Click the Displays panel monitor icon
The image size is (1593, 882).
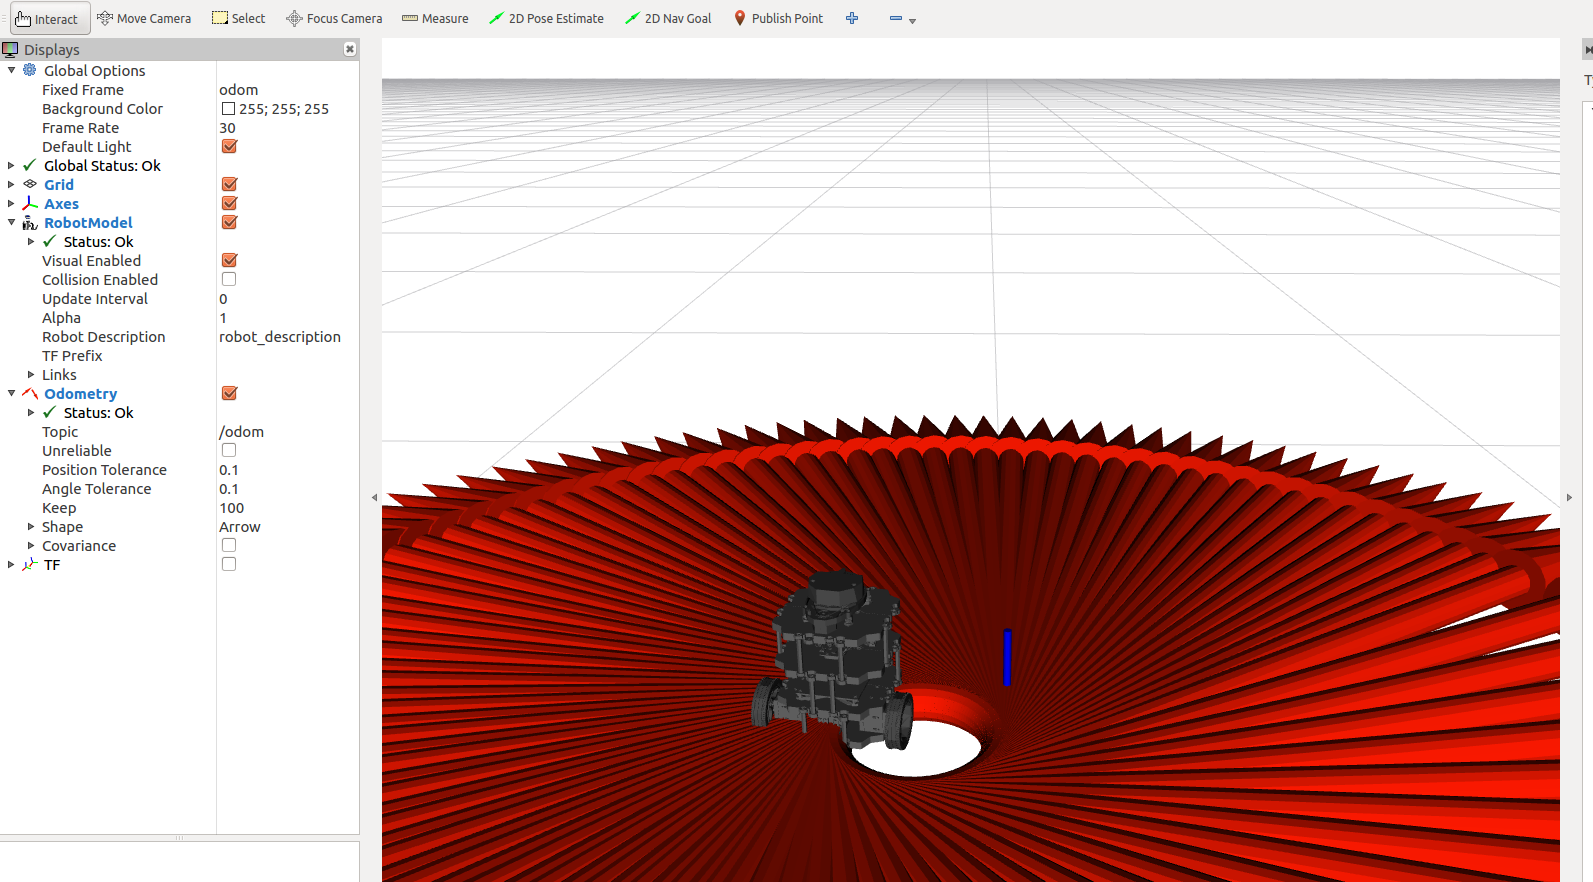coord(10,49)
